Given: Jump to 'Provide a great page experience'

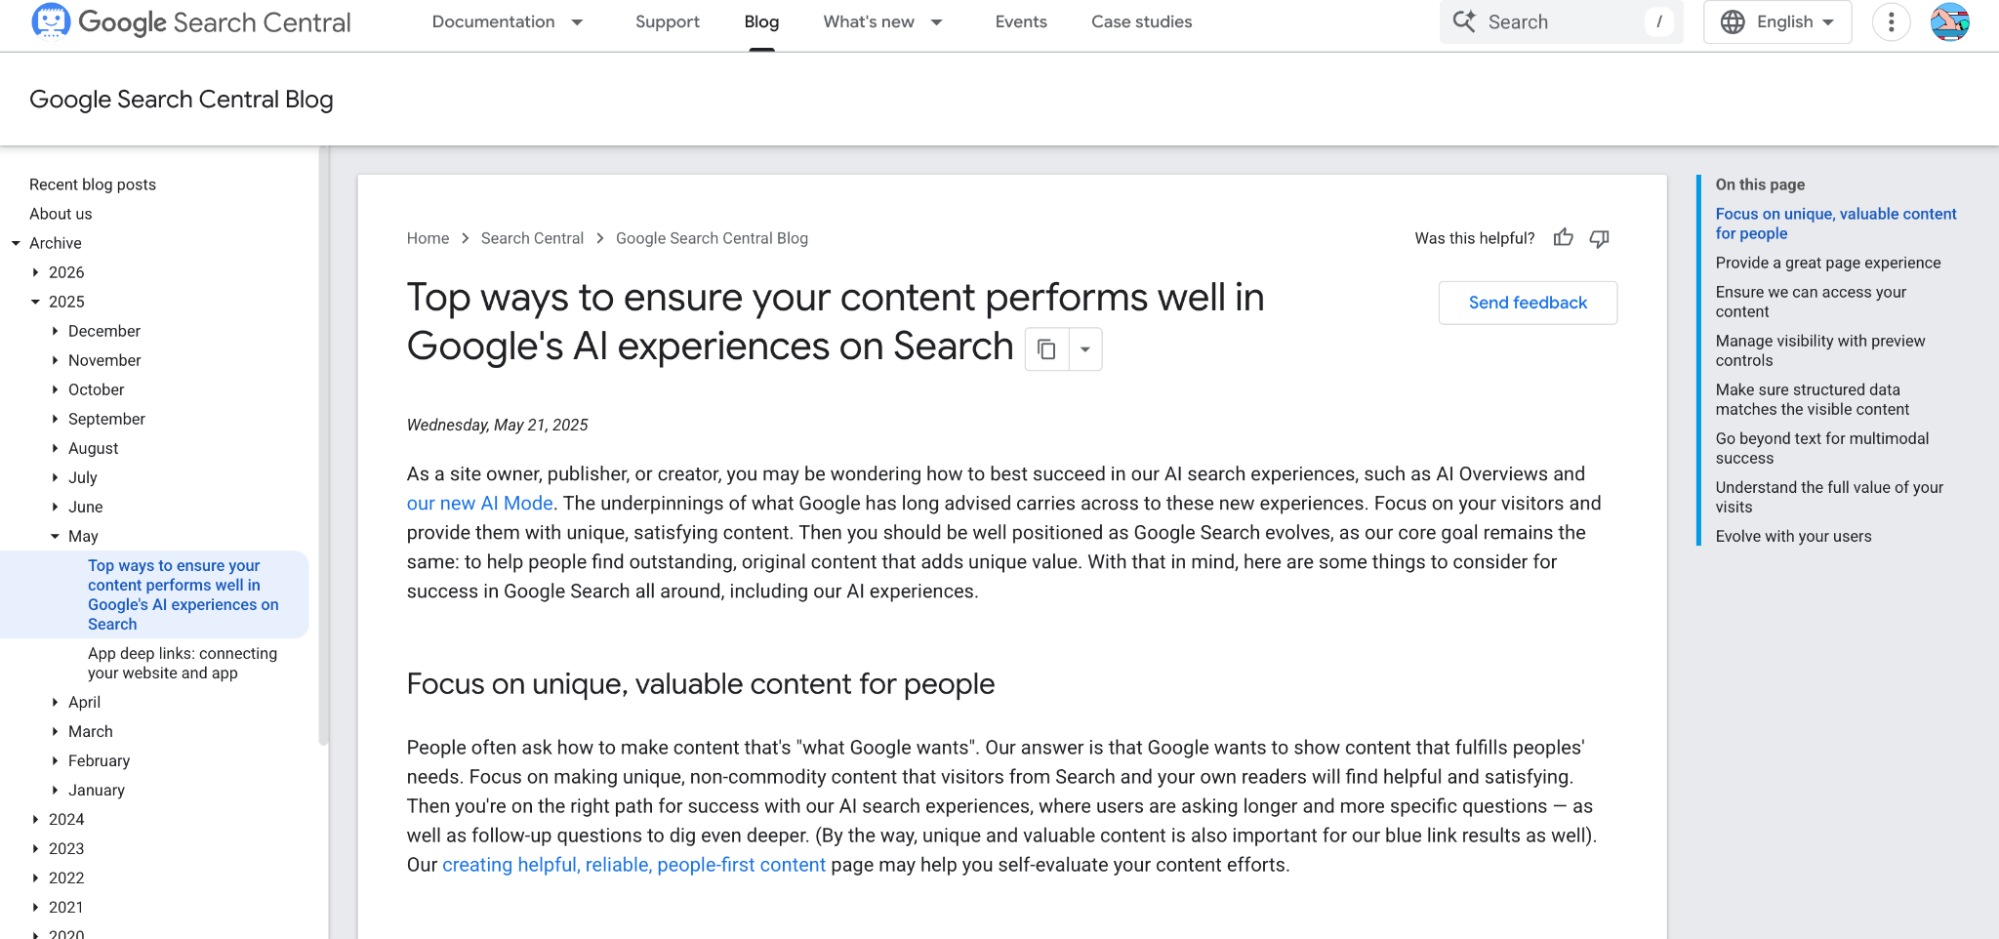Looking at the screenshot, I should click(1828, 263).
